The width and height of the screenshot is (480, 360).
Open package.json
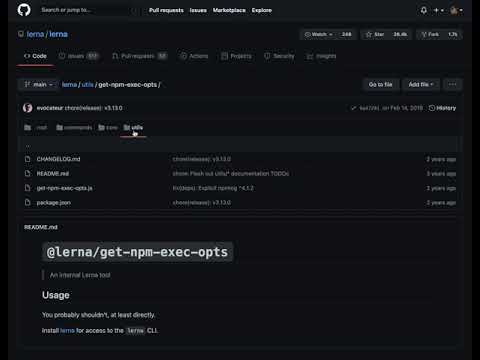(x=54, y=203)
